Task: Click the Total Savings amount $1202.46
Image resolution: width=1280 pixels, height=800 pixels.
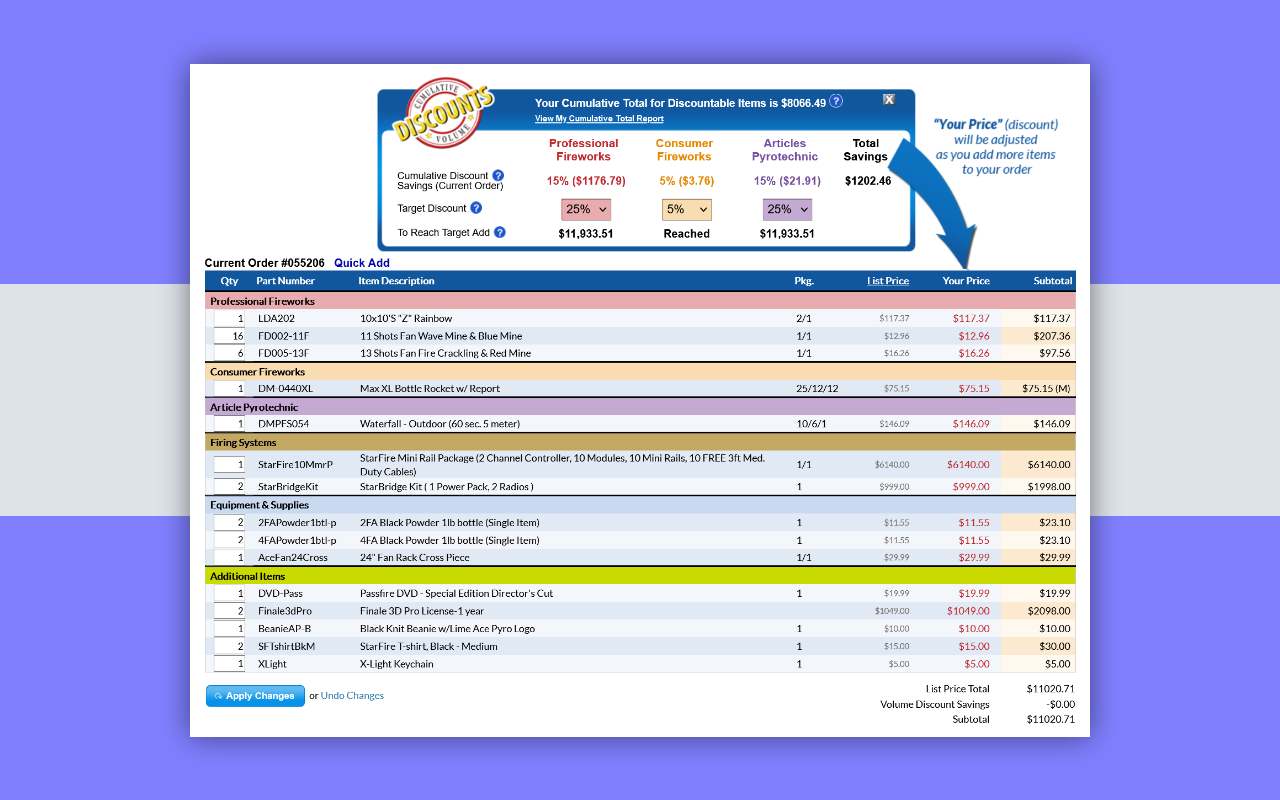Action: pyautogui.click(x=868, y=181)
